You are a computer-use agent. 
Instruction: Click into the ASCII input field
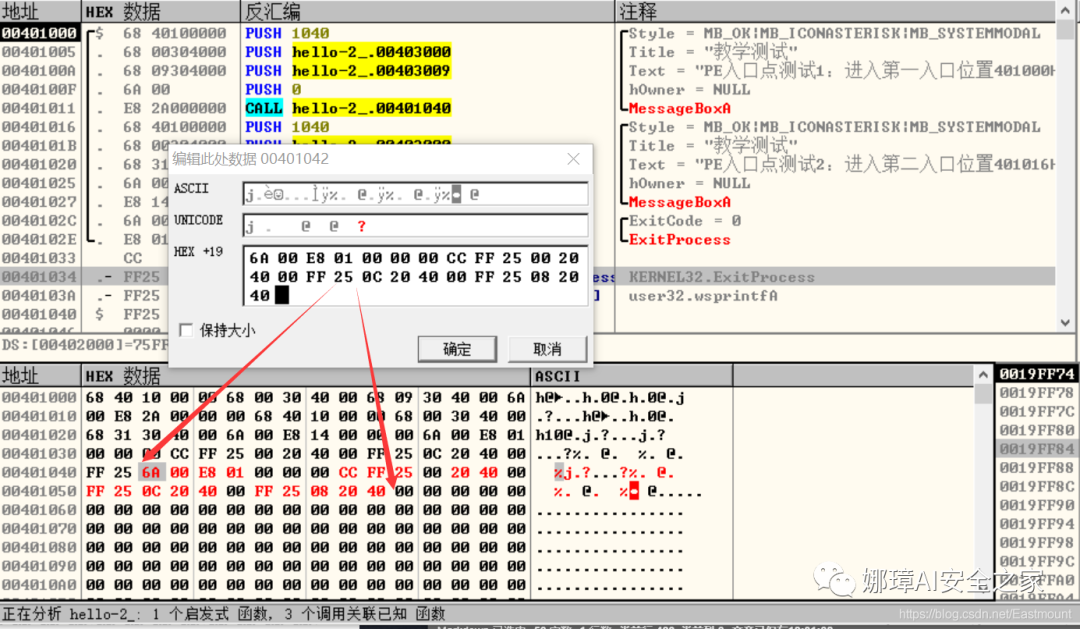click(415, 194)
